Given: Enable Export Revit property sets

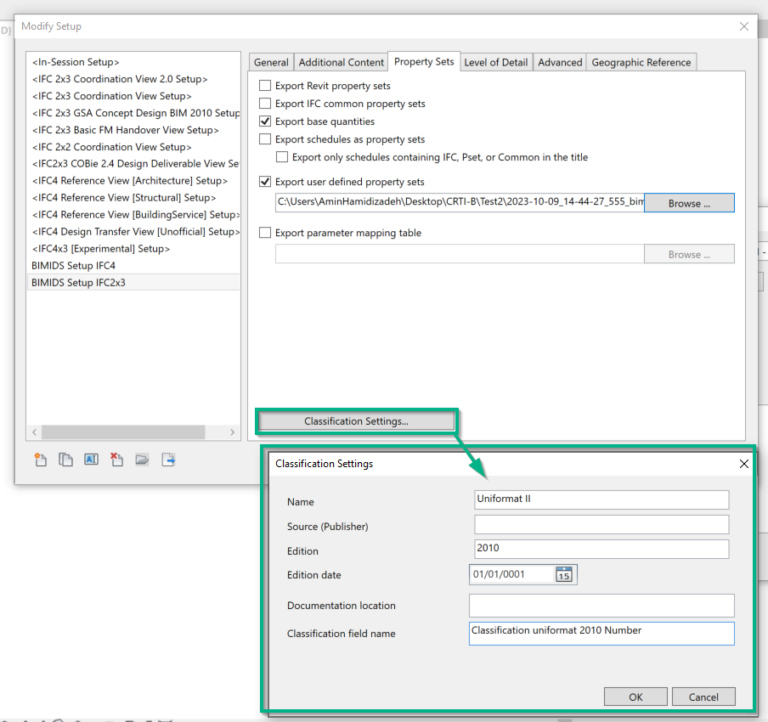Looking at the screenshot, I should (x=265, y=86).
